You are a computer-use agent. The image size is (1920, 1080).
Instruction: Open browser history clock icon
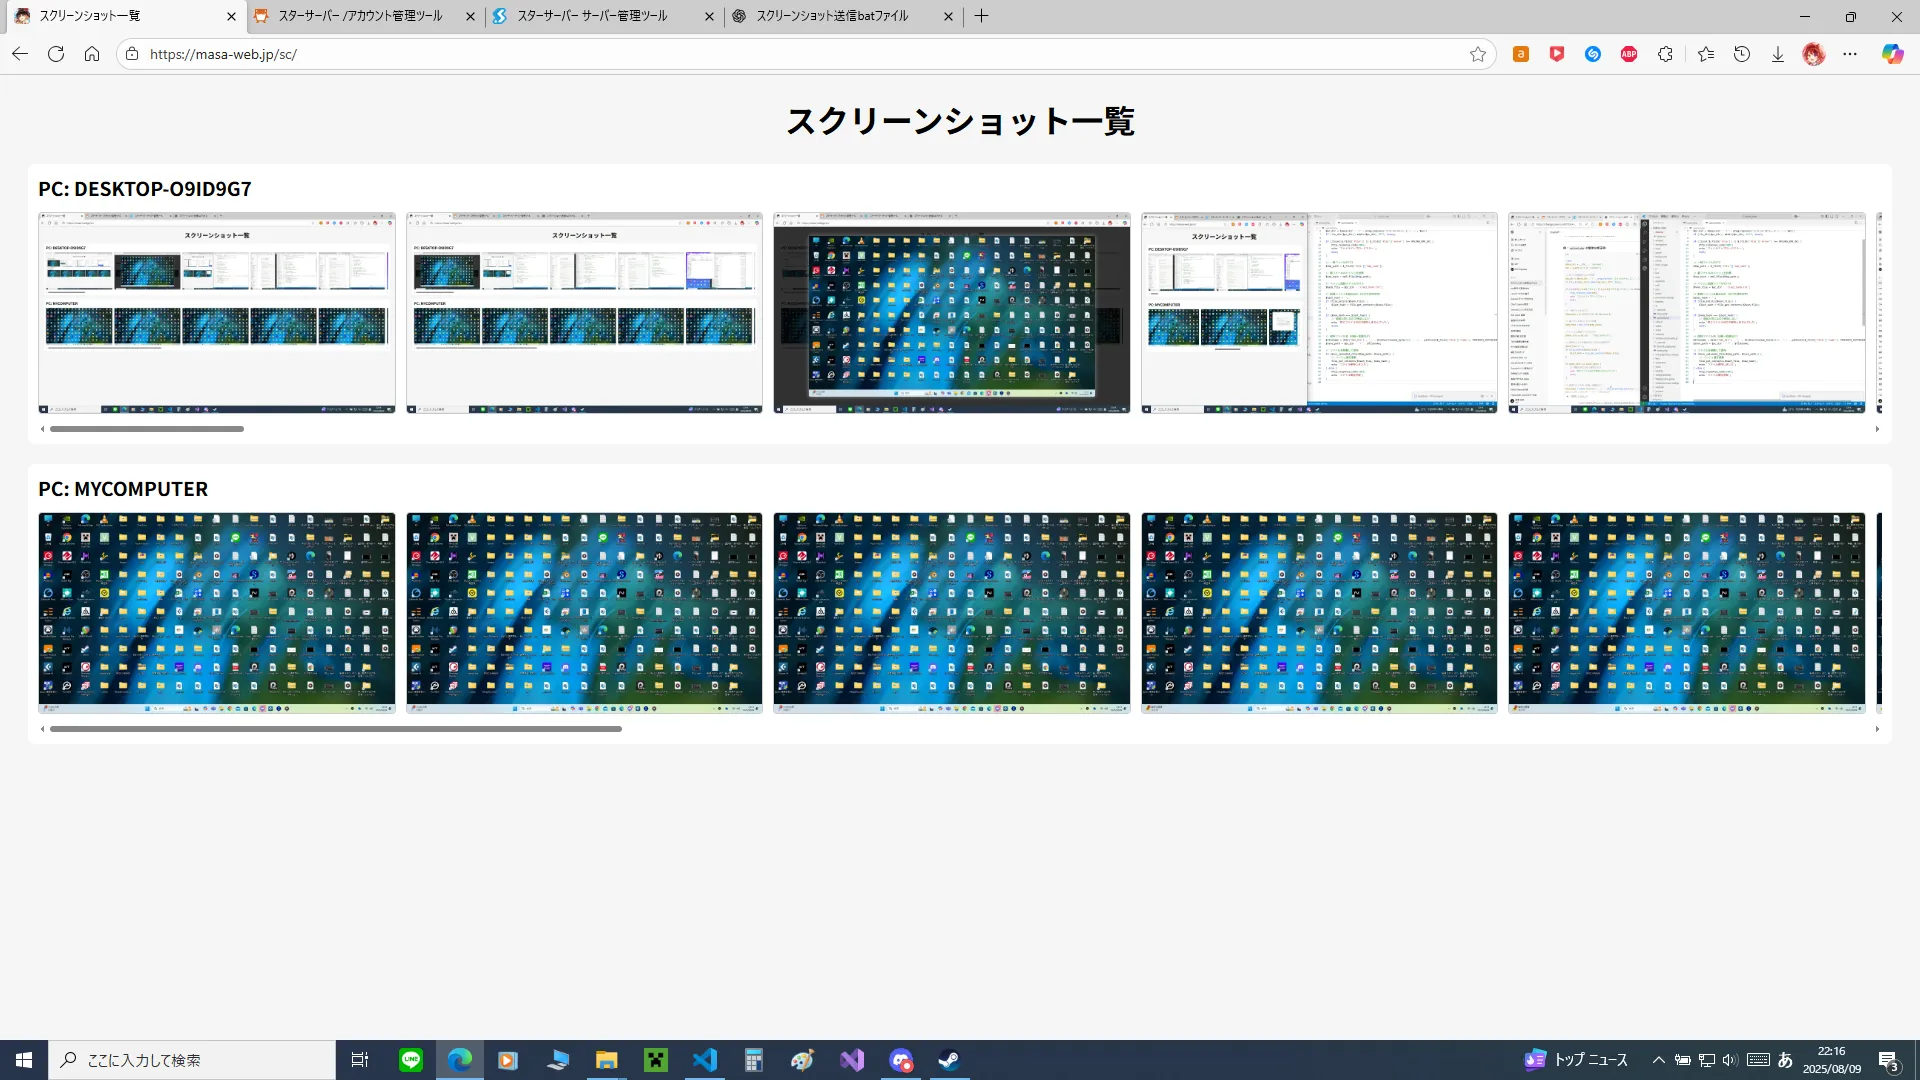[1742, 54]
